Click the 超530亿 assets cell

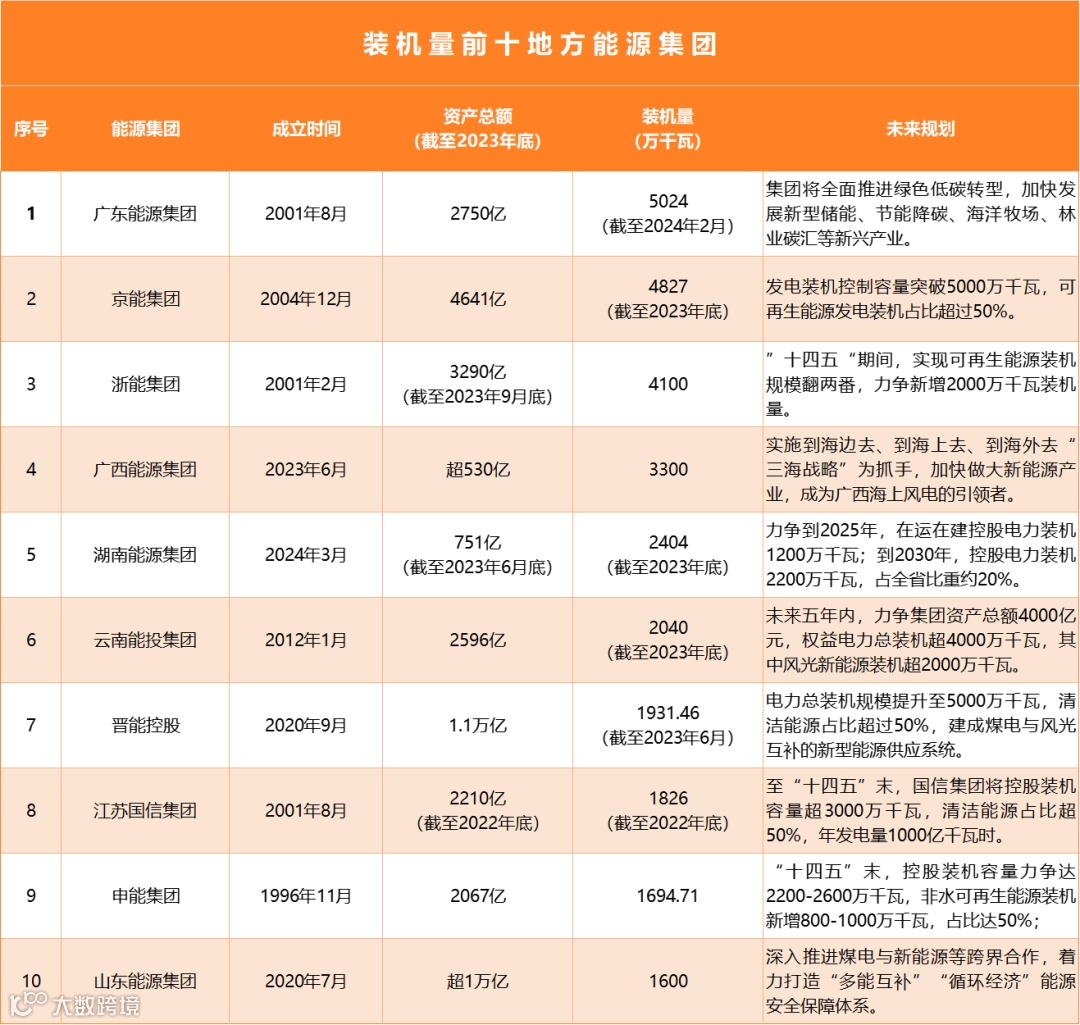pyautogui.click(x=478, y=470)
